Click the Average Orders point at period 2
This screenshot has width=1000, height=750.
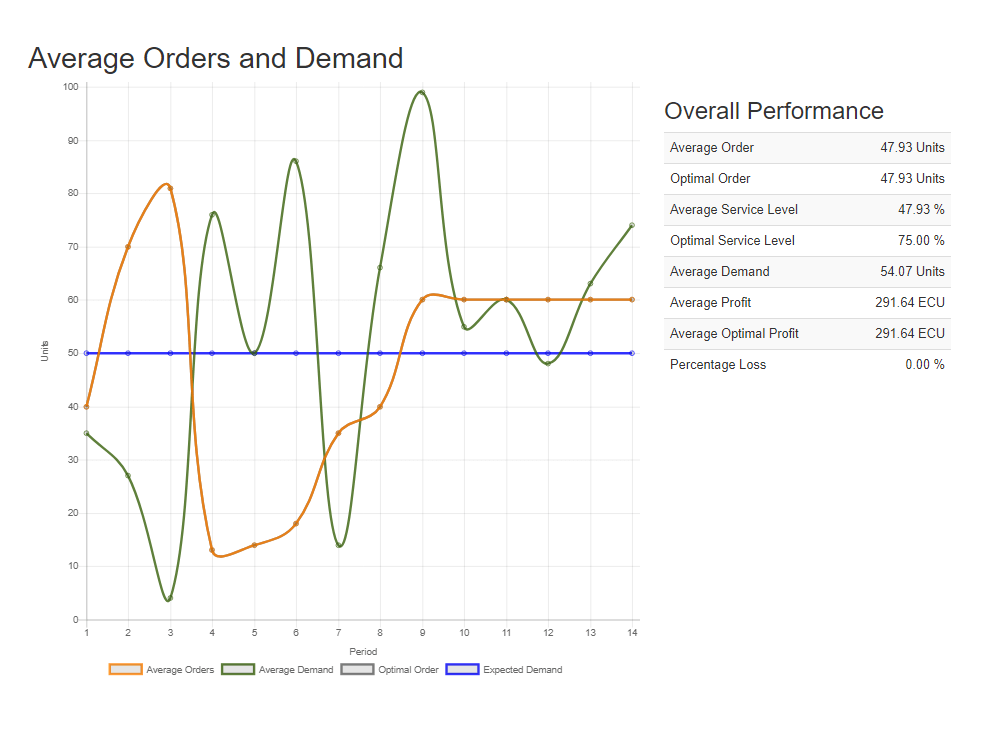(x=128, y=247)
